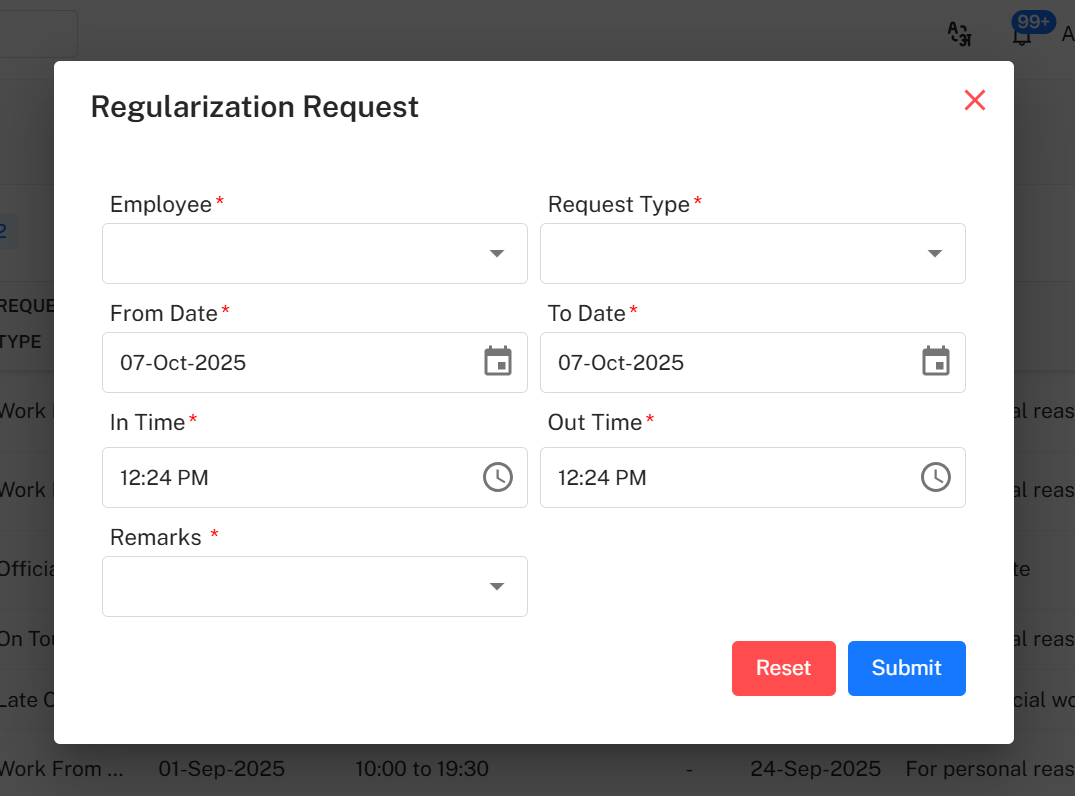Open the From Date calendar picker
The height and width of the screenshot is (796, 1075).
pyautogui.click(x=498, y=361)
